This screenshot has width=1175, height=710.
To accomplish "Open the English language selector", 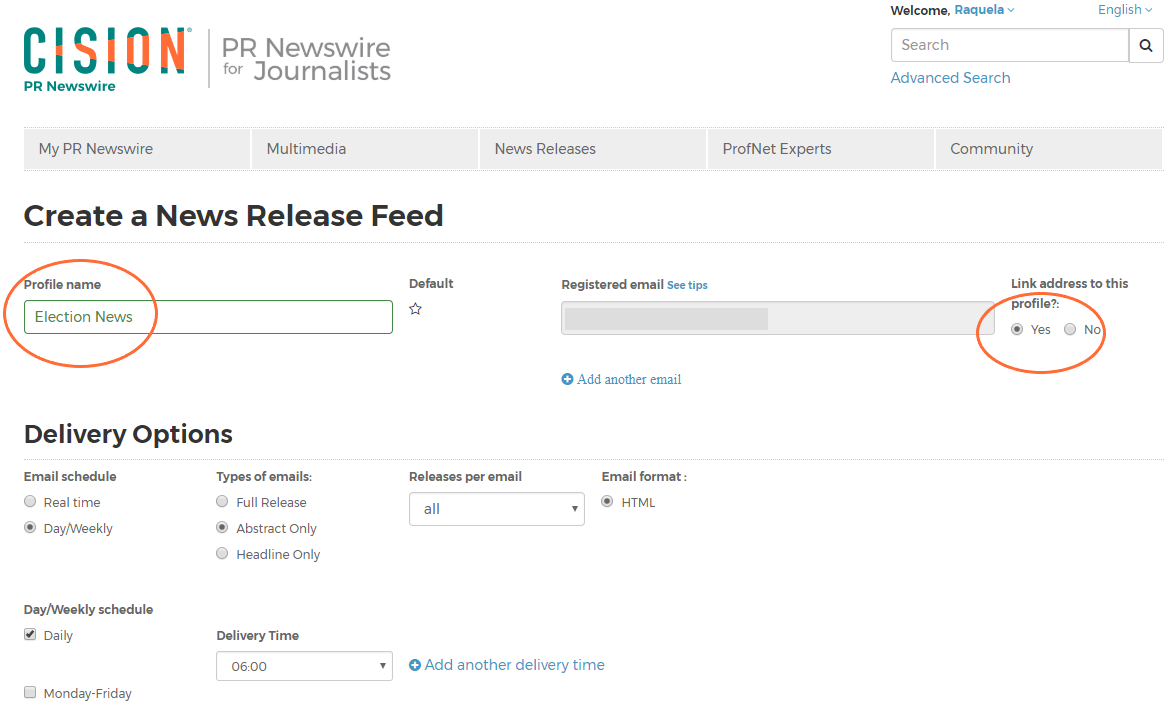I will coord(1125,10).
